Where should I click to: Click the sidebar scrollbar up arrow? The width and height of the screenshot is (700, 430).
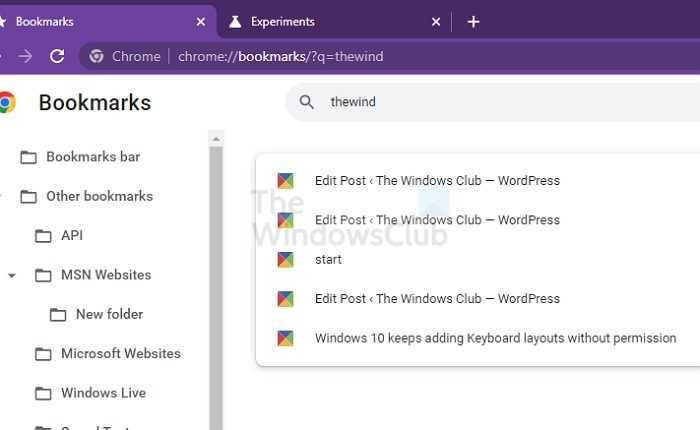tap(216, 139)
